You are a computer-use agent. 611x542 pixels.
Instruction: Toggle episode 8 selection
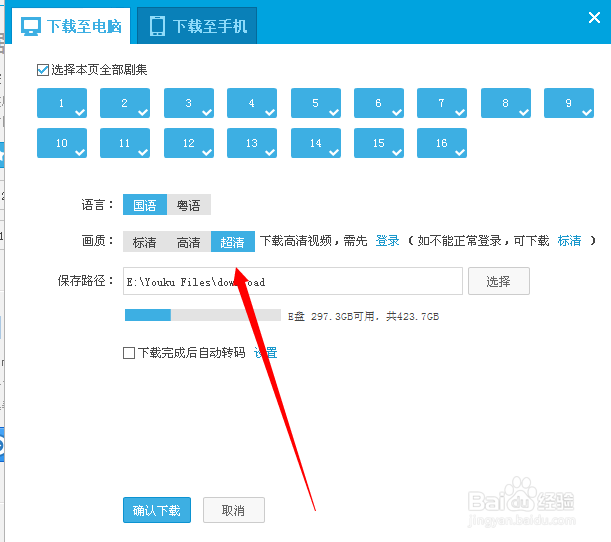(x=506, y=103)
